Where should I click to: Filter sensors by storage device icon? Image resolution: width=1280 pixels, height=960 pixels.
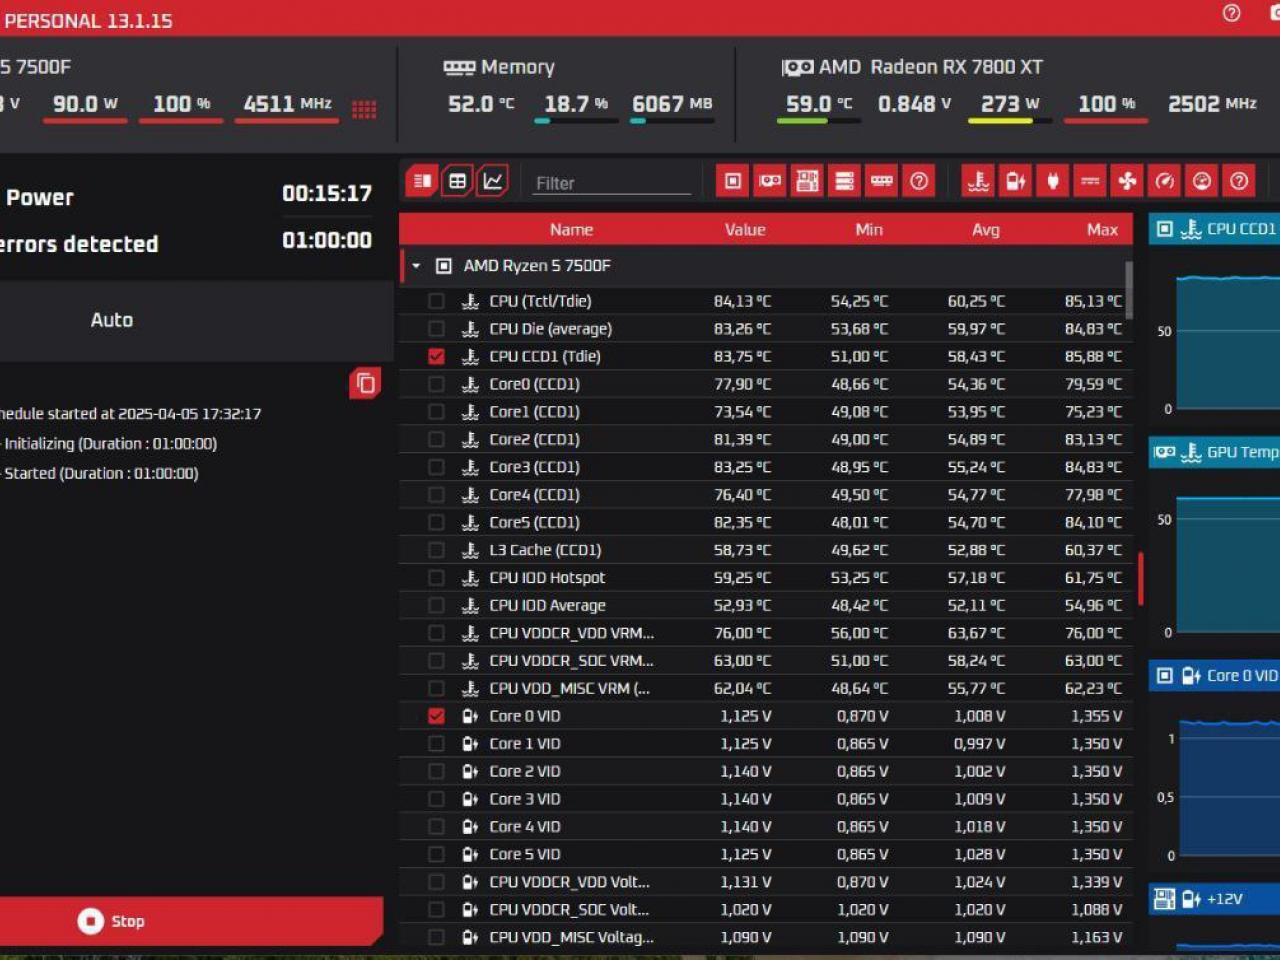[844, 181]
